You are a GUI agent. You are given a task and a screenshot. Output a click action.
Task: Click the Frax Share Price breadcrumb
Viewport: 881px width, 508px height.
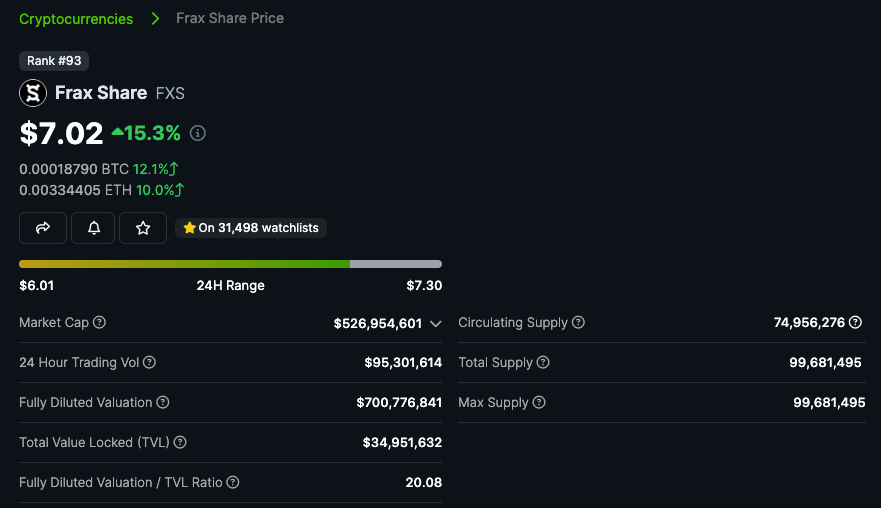coord(230,19)
